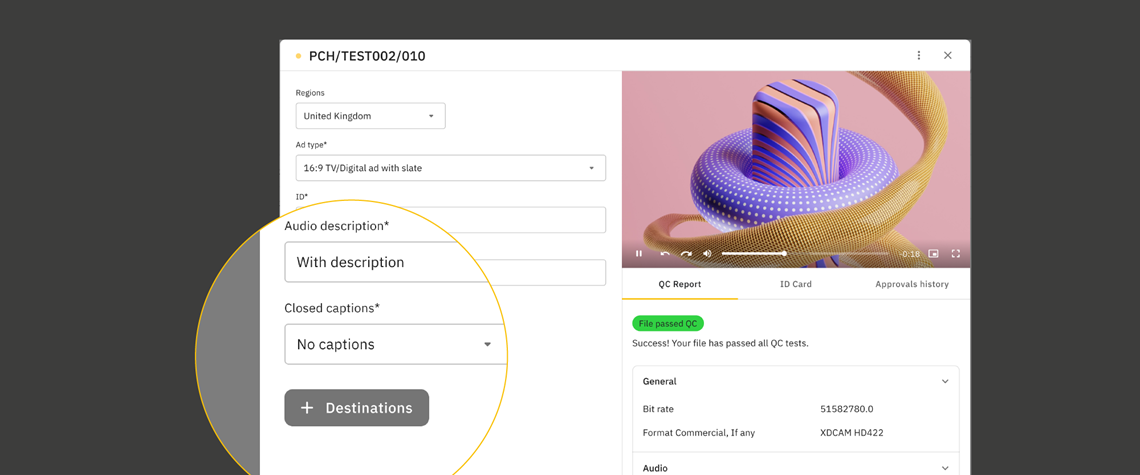Close the PCH/TEST002/010 dialog
Image resolution: width=1140 pixels, height=475 pixels.
[x=947, y=55]
